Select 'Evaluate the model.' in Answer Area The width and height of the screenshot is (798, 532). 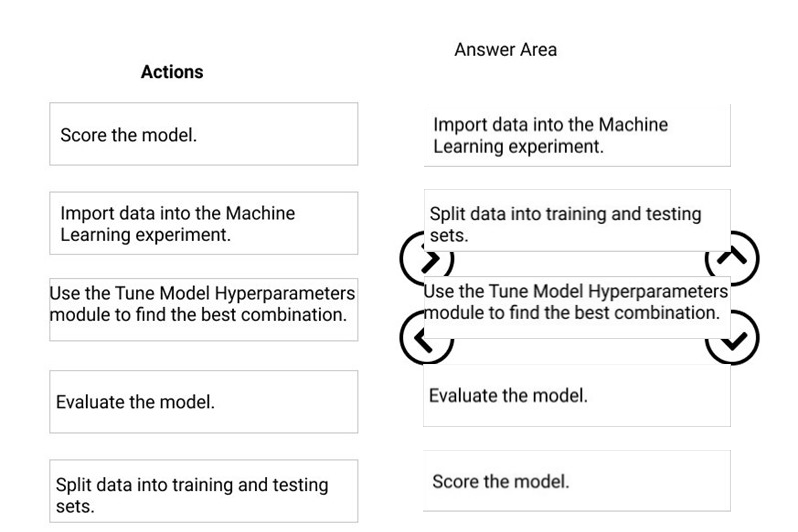[x=577, y=396]
